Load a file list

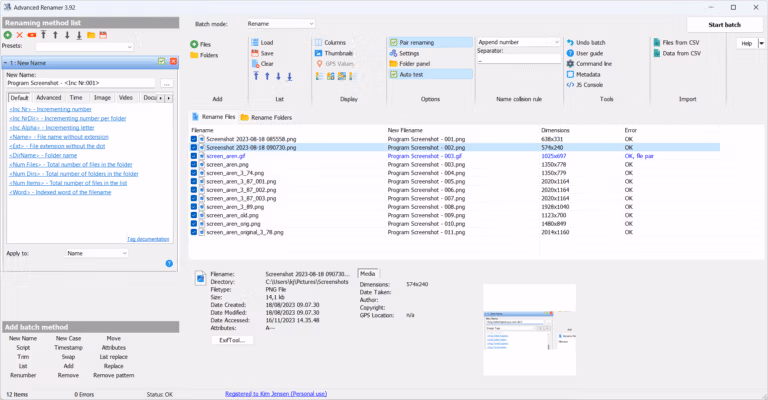point(262,43)
